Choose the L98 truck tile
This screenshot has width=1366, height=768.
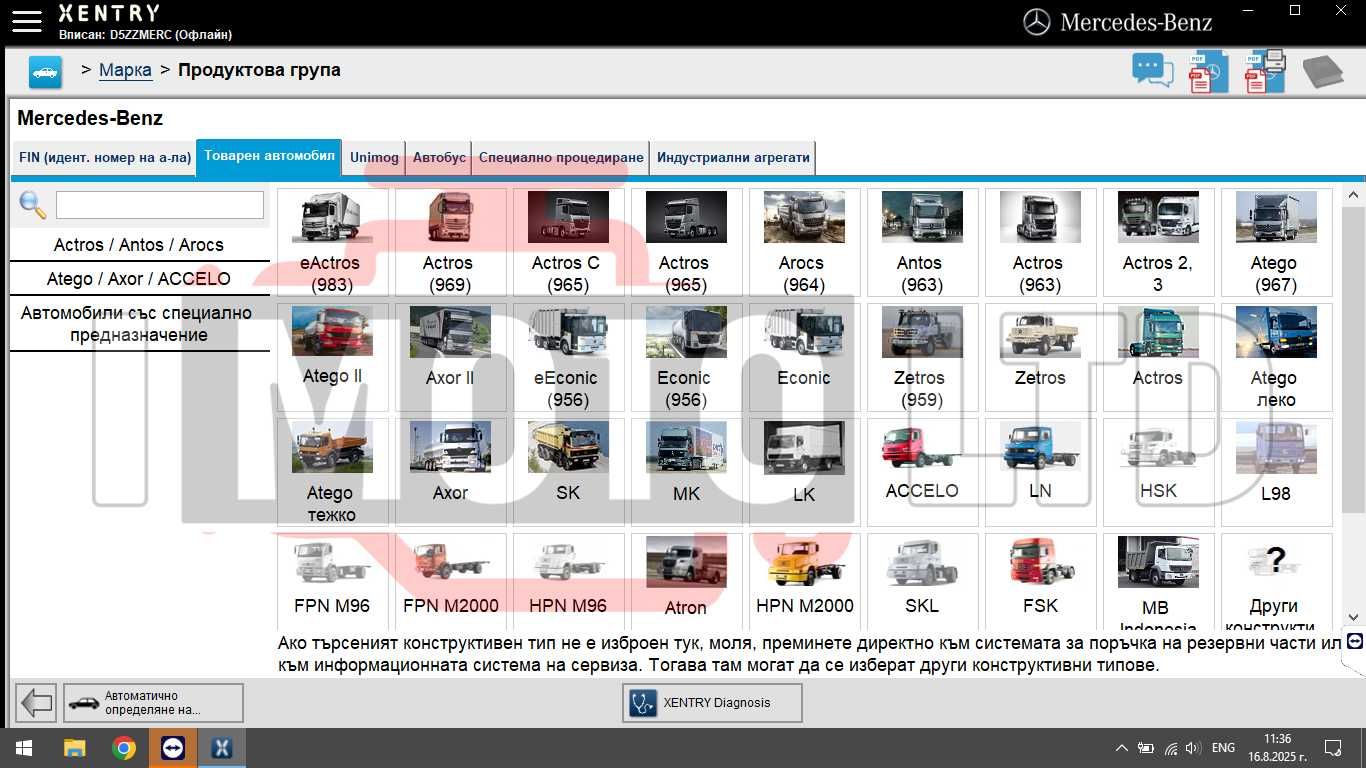(x=1276, y=473)
